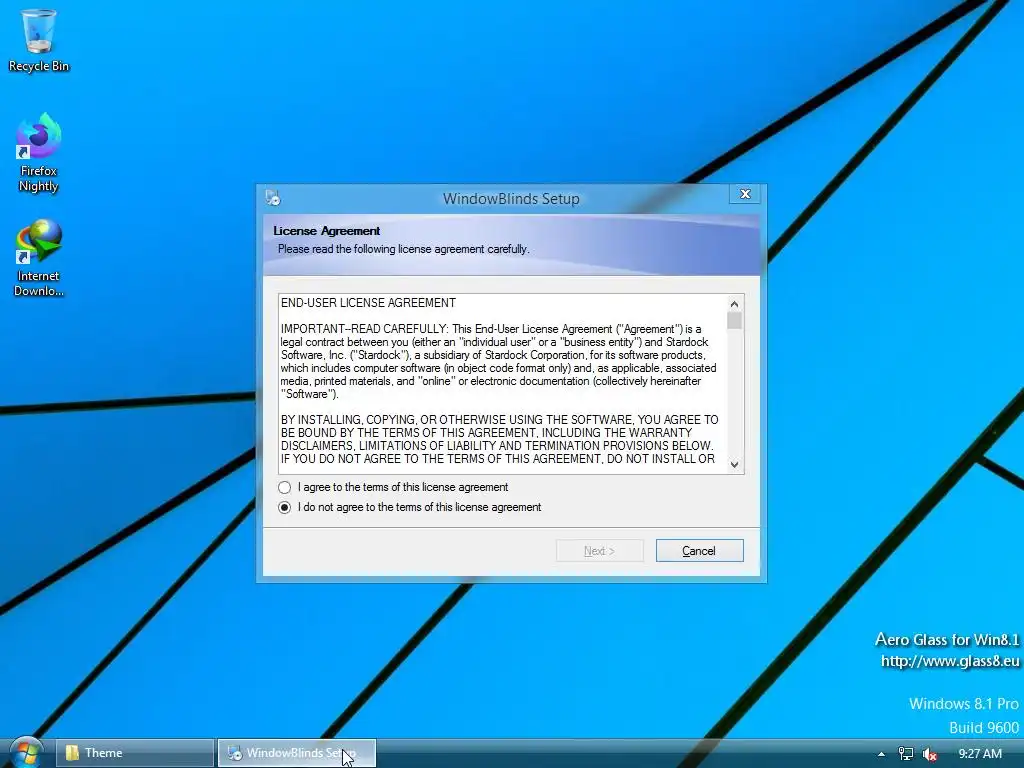The width and height of the screenshot is (1024, 768).
Task: Click the Next button in setup
Action: [x=600, y=551]
